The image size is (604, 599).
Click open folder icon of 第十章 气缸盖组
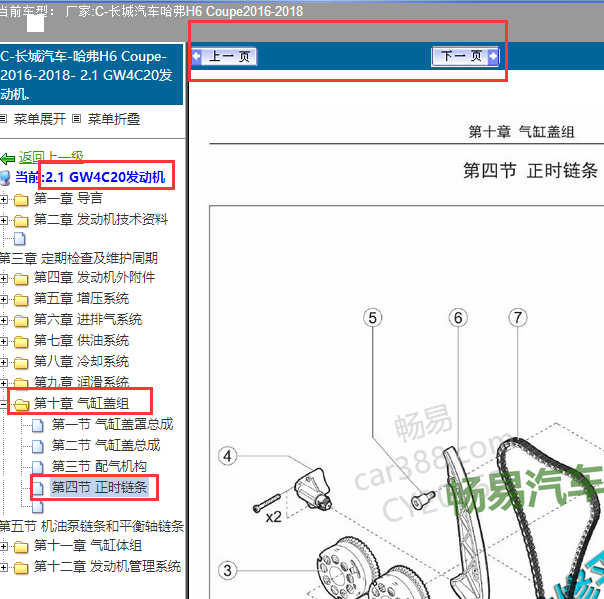coord(22,405)
